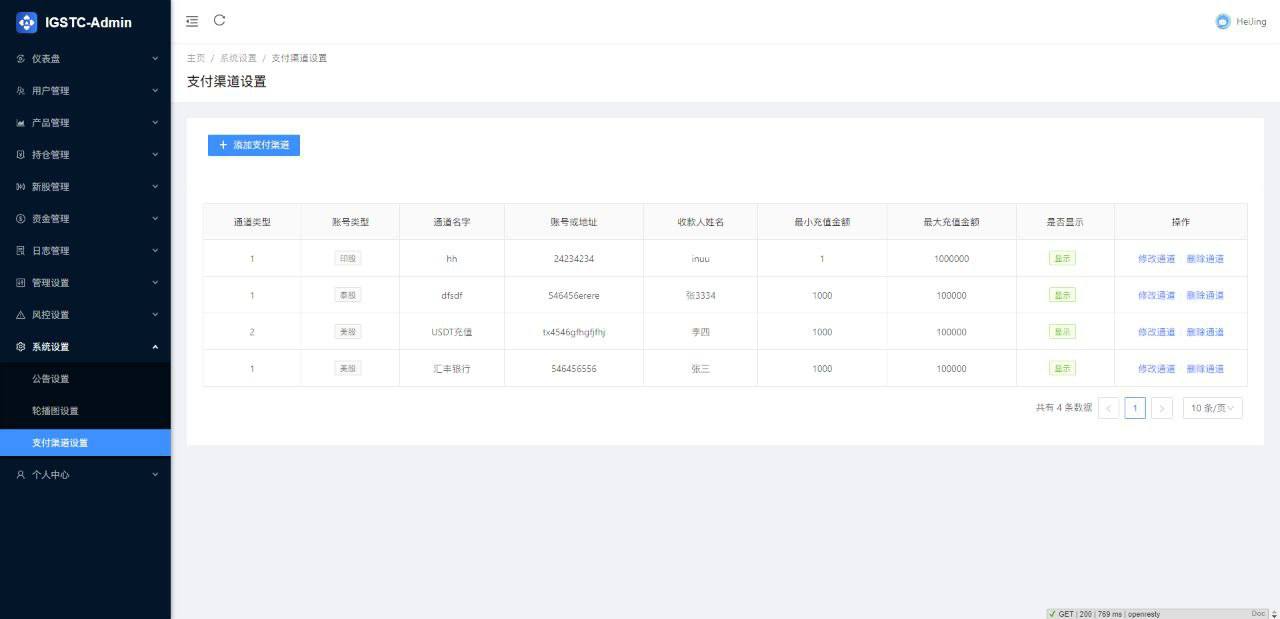
Task: Click the 资金管理 money icon
Action: tap(22, 218)
